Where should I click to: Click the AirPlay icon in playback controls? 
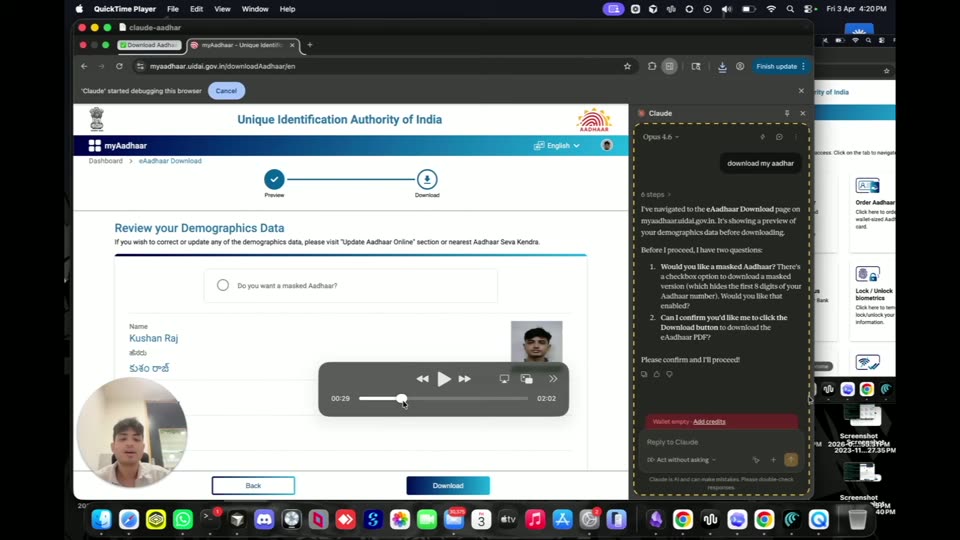click(x=504, y=379)
